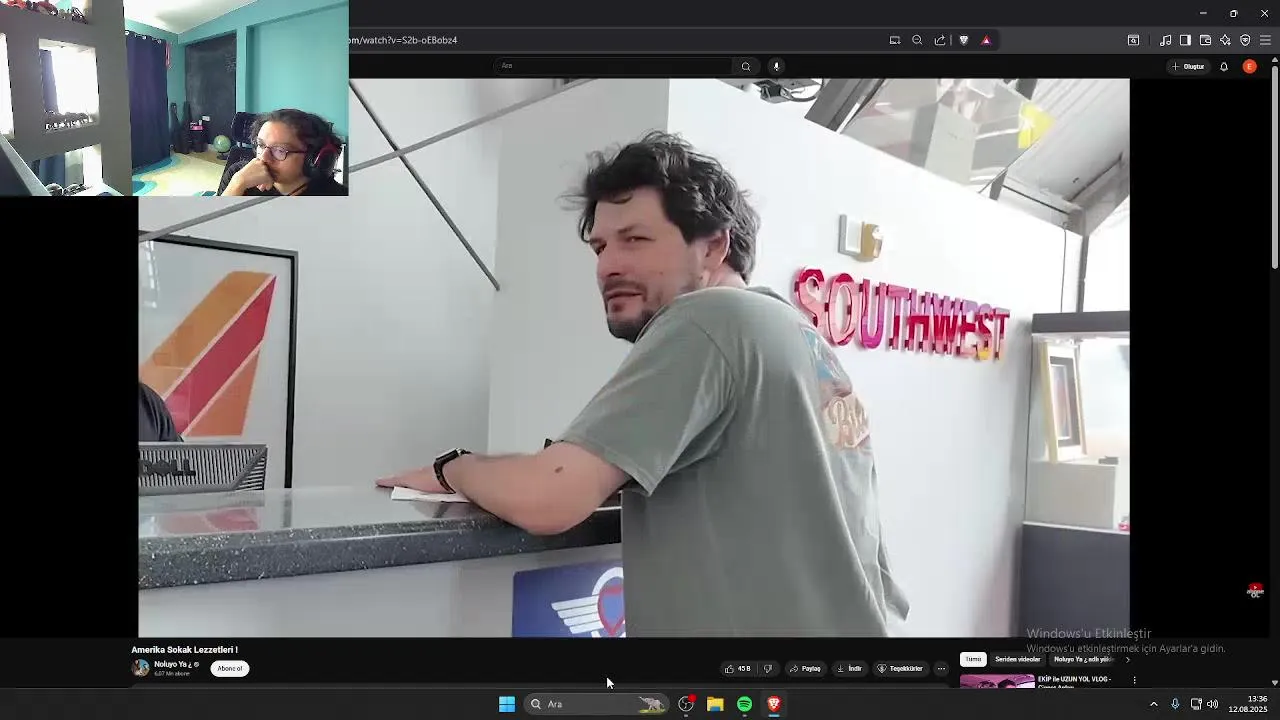This screenshot has height=720, width=1280.
Task: Open the taskbar app with red badge
Action: tap(686, 704)
